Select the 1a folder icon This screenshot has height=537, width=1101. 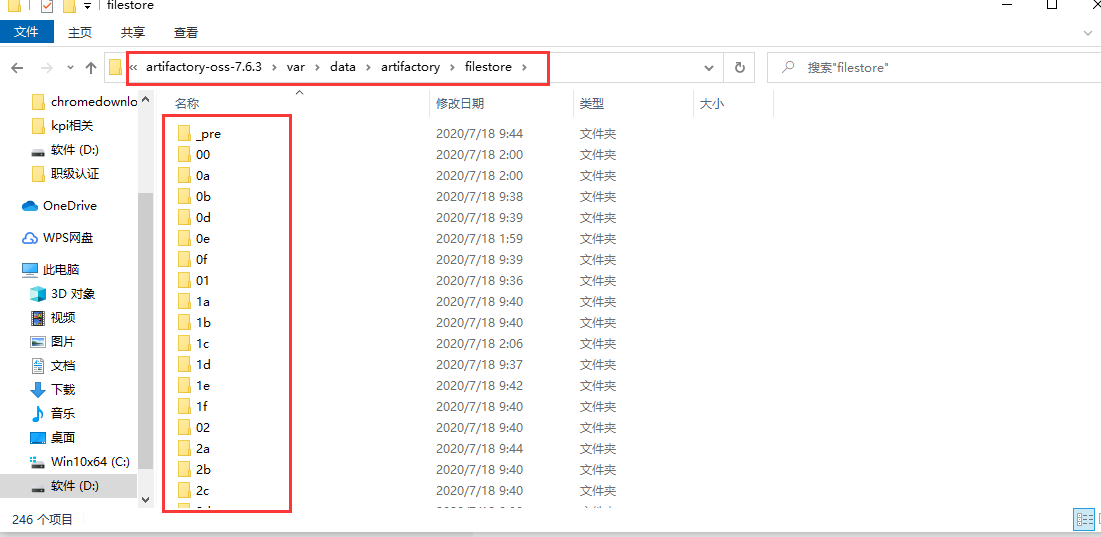185,302
